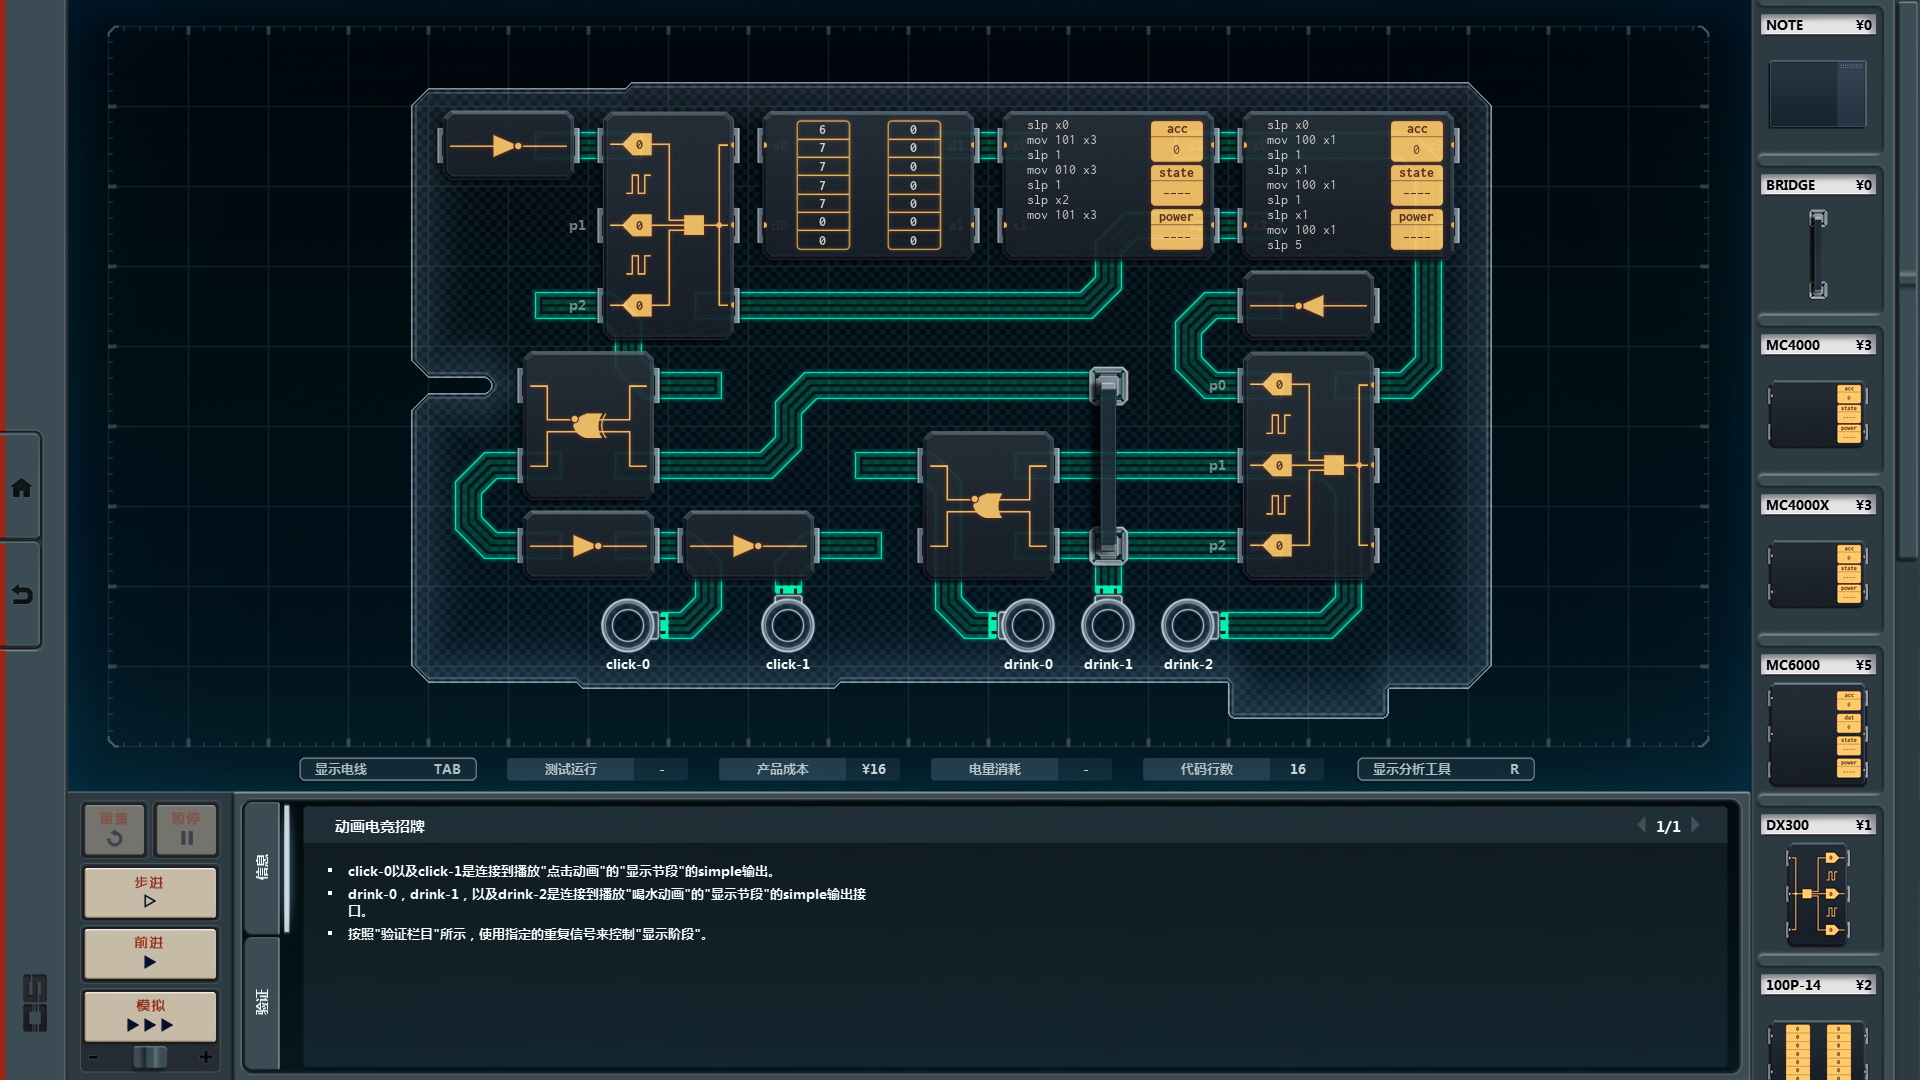
Task: Select the MC4000 microcontroller part
Action: 1817,413
